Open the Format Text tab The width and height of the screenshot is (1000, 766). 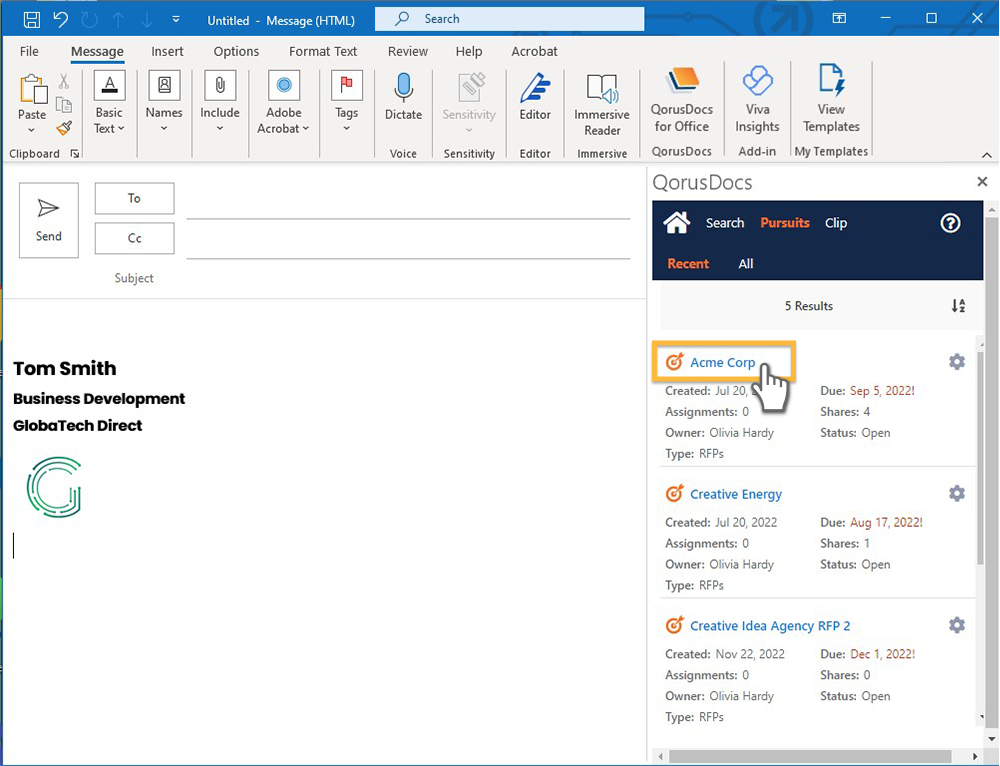click(323, 52)
